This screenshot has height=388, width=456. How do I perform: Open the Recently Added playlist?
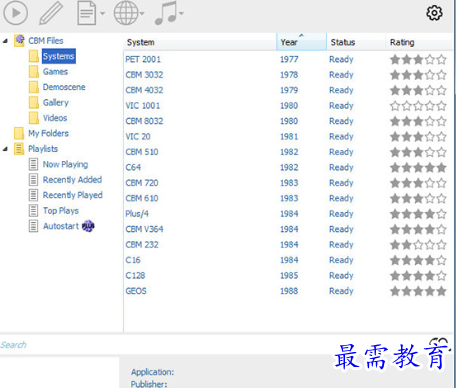[72, 180]
